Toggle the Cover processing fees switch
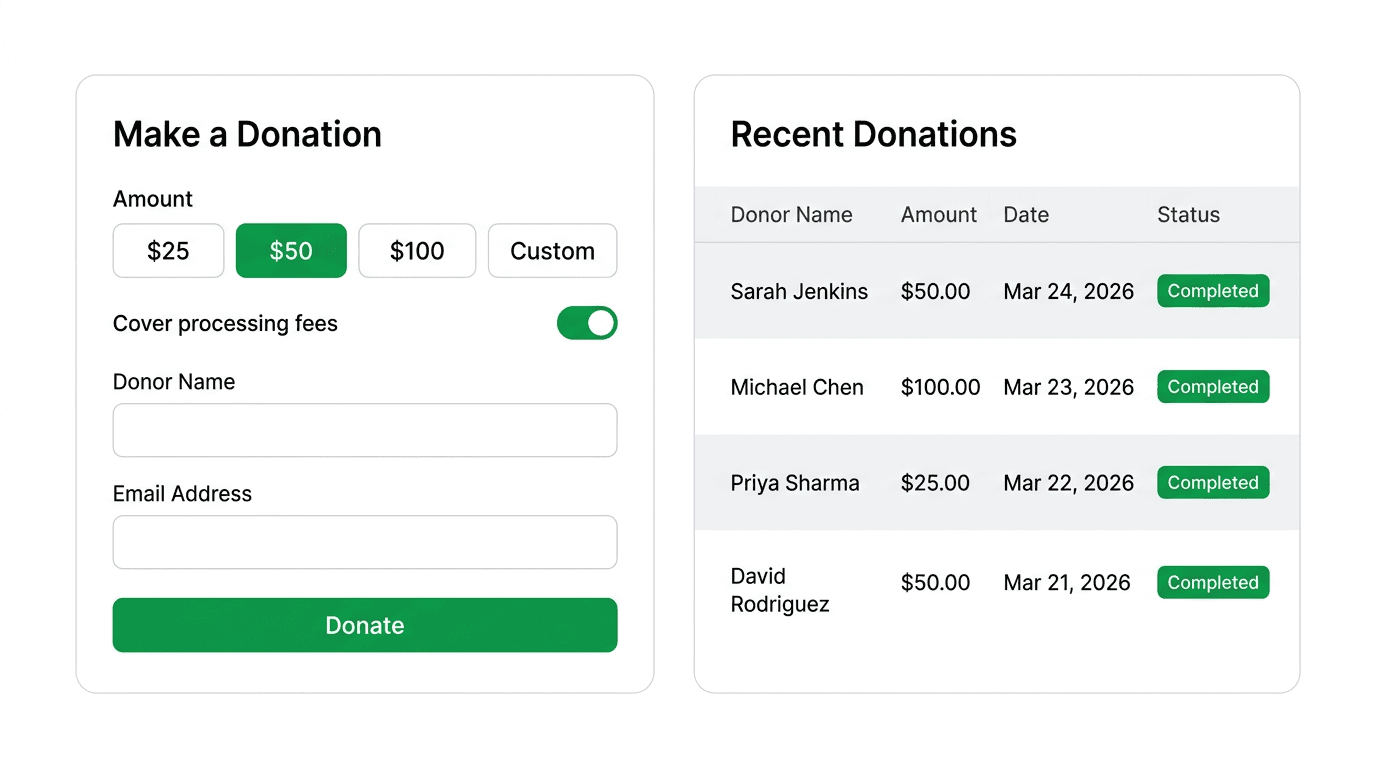This screenshot has height=768, width=1376. click(x=587, y=323)
